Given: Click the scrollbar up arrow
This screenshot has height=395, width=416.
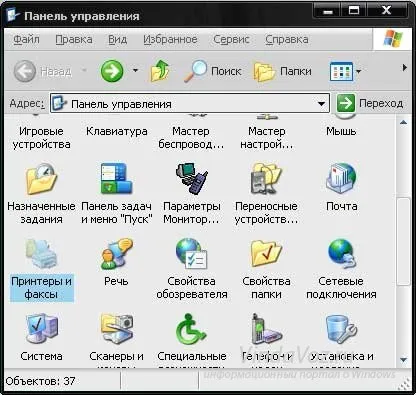Looking at the screenshot, I should (x=404, y=123).
